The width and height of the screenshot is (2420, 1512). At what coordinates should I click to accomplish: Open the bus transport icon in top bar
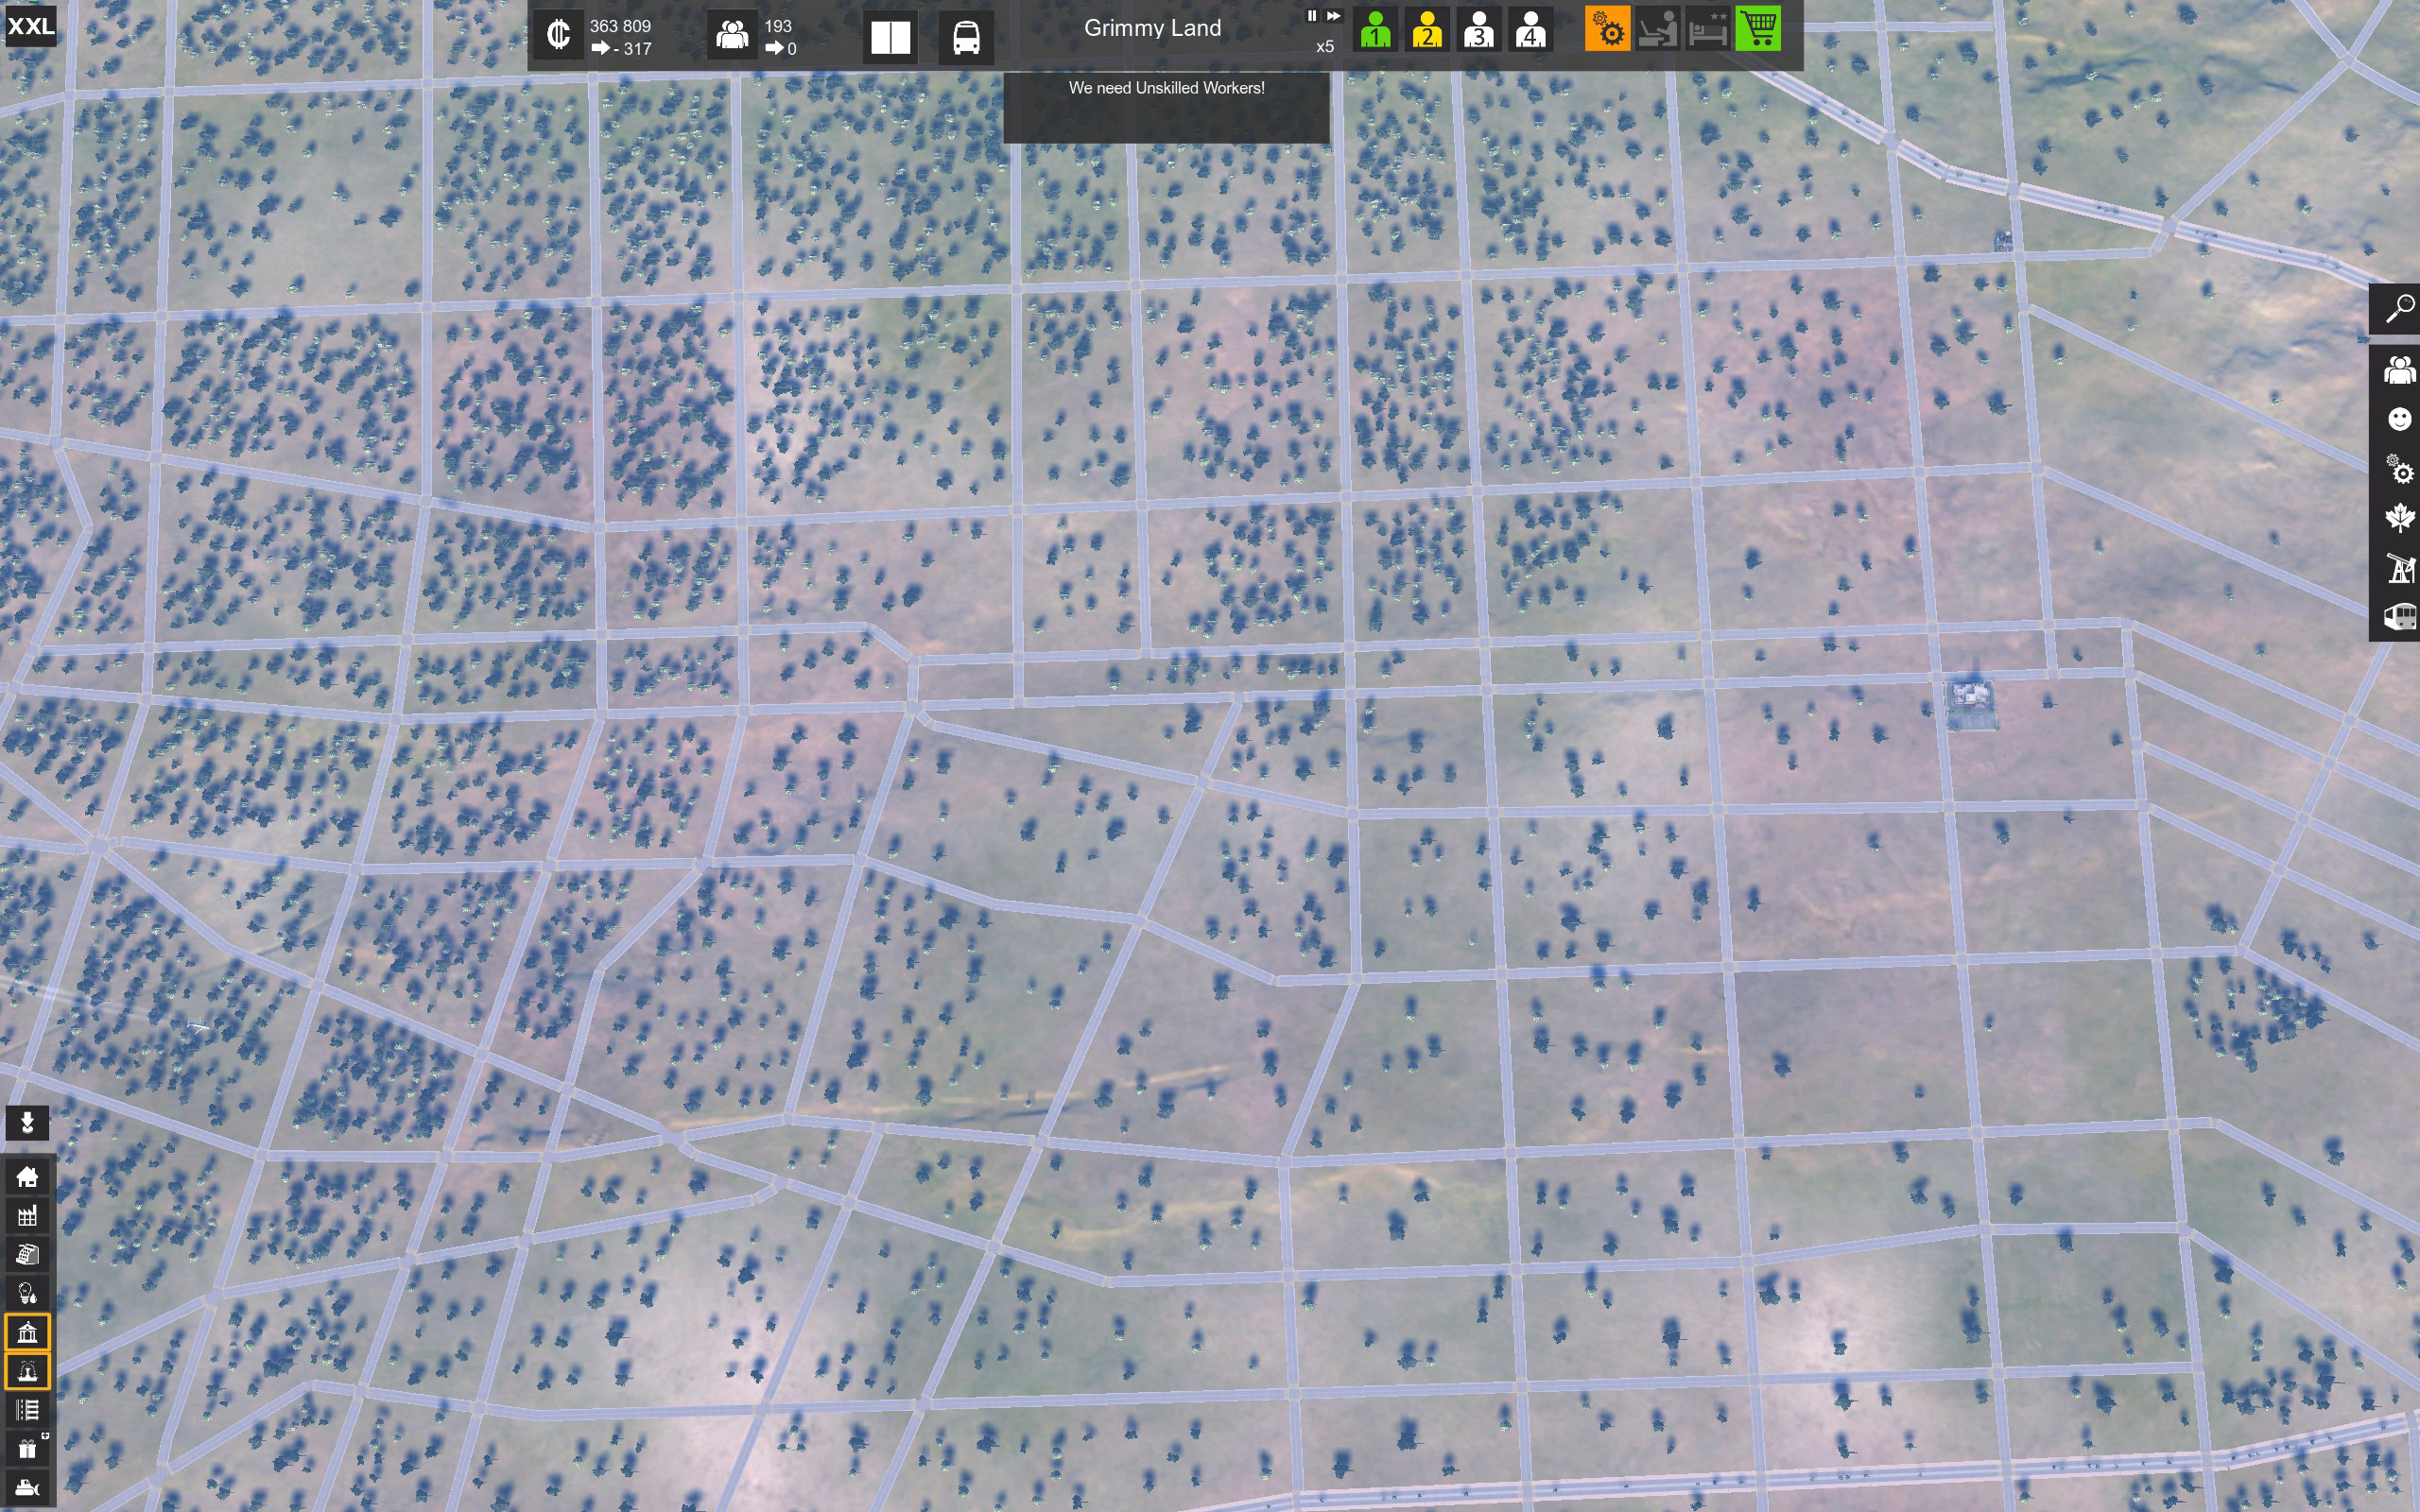[966, 37]
